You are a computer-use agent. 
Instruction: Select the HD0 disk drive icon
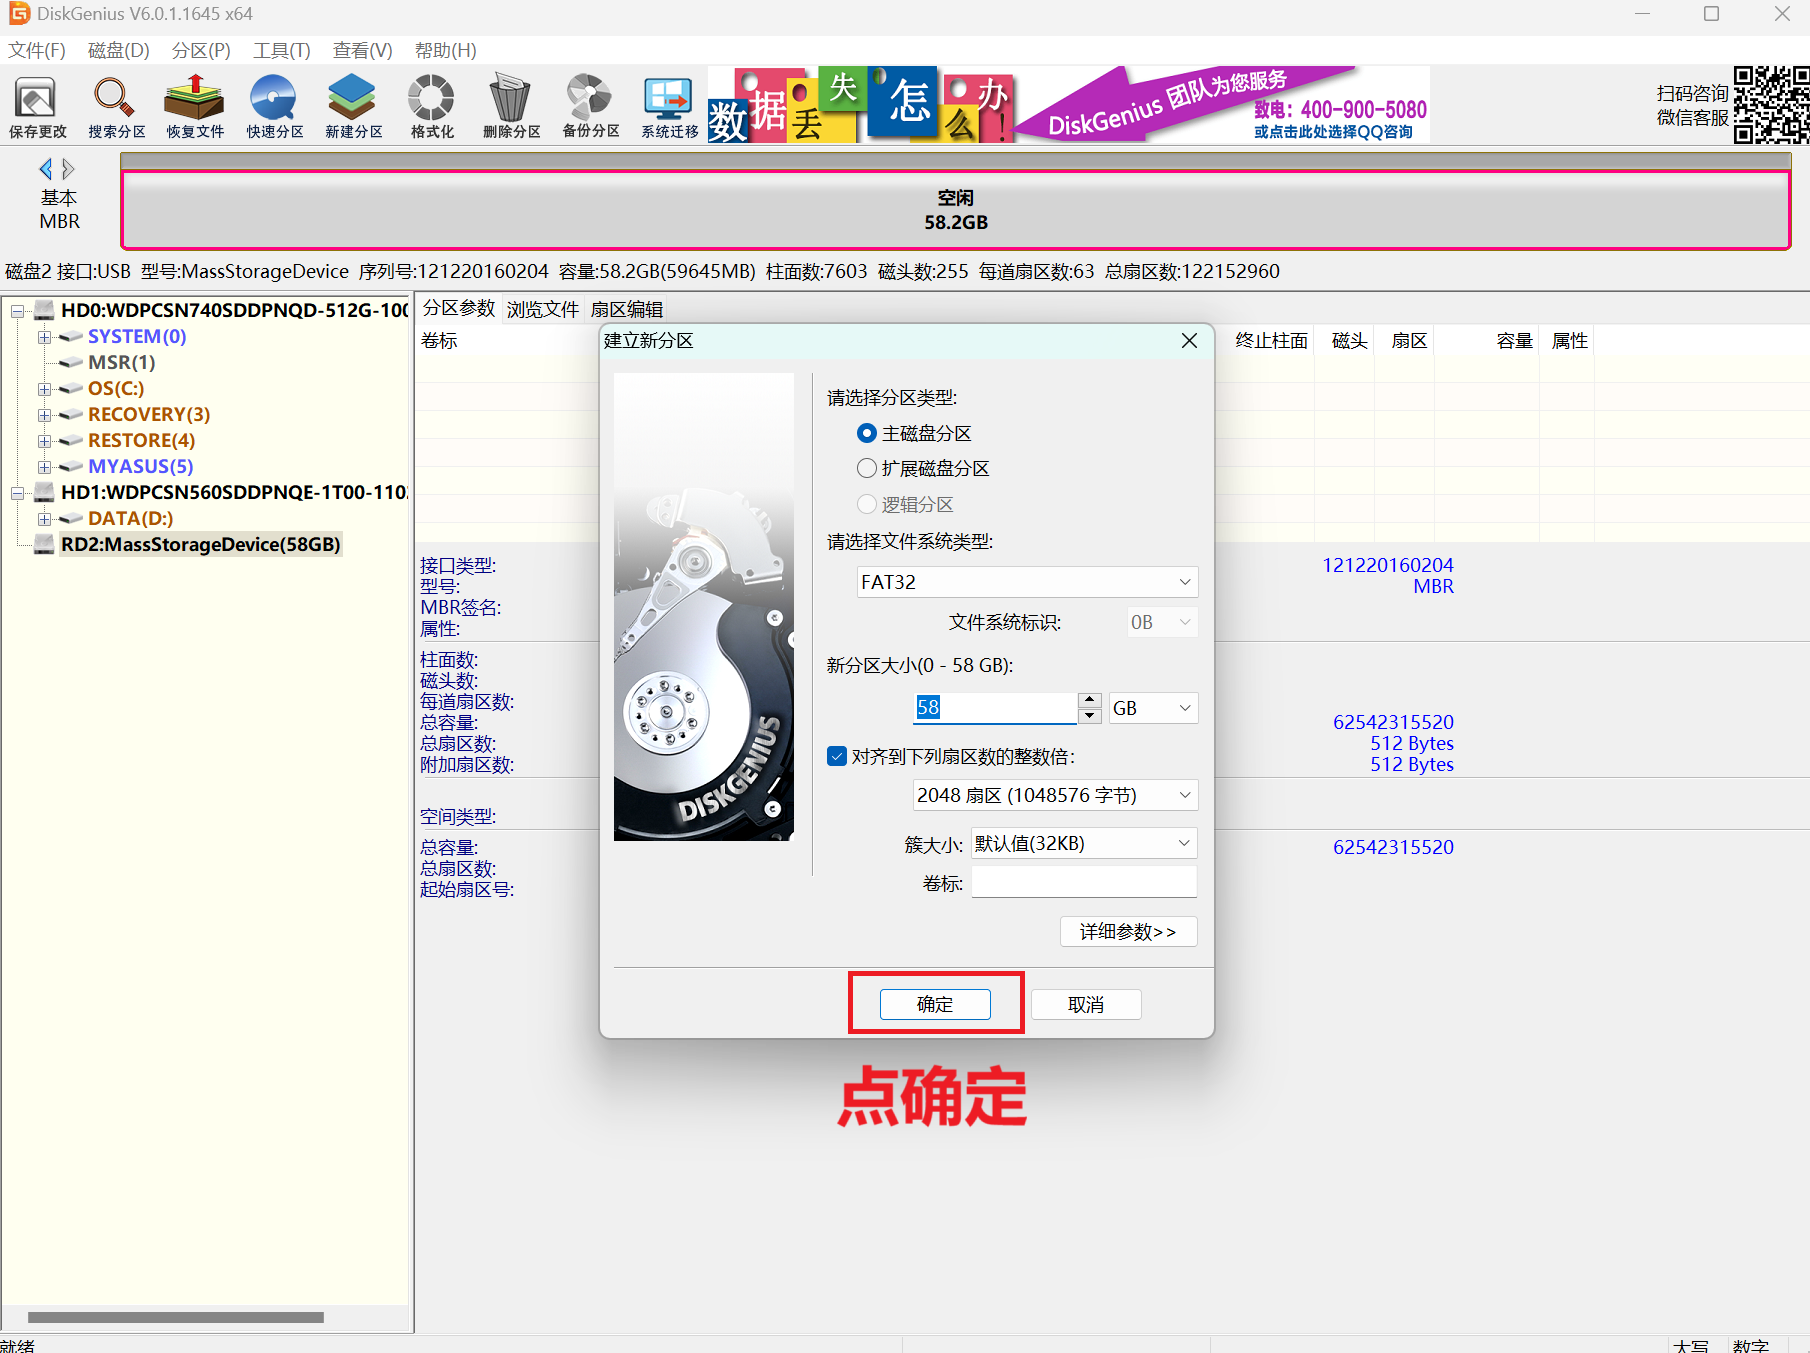[44, 310]
